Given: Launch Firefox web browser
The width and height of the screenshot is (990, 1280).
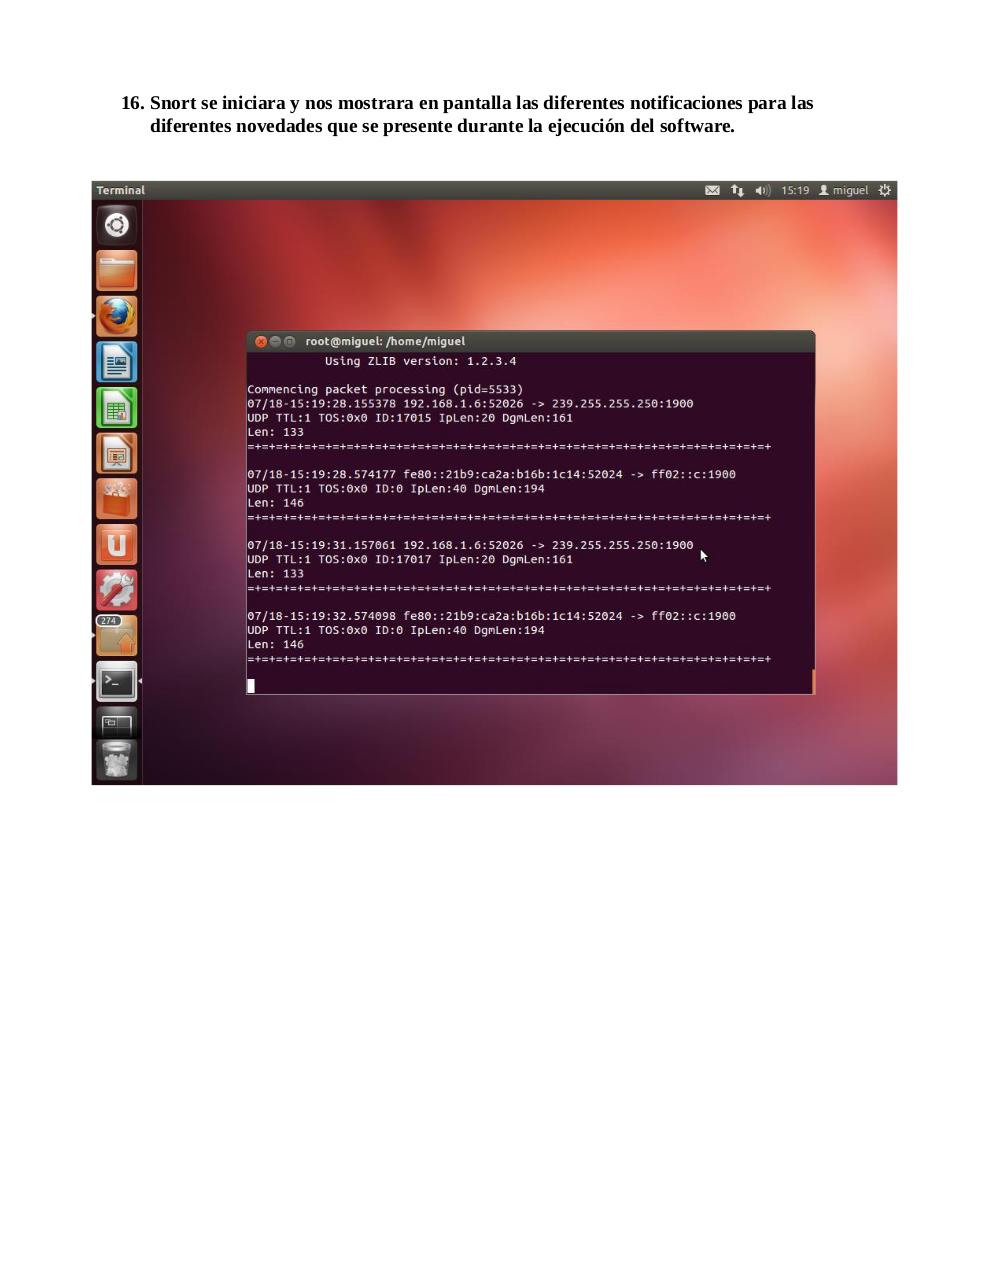Looking at the screenshot, I should click(x=117, y=316).
